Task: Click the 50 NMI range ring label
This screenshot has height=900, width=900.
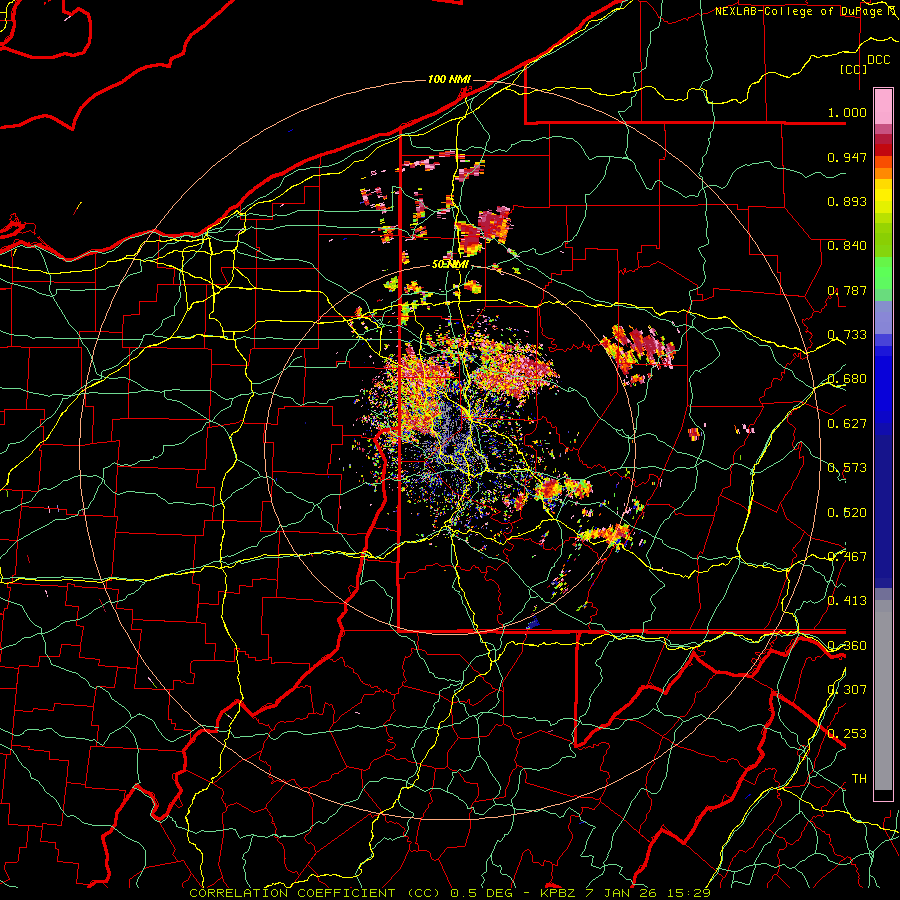Action: click(x=451, y=265)
